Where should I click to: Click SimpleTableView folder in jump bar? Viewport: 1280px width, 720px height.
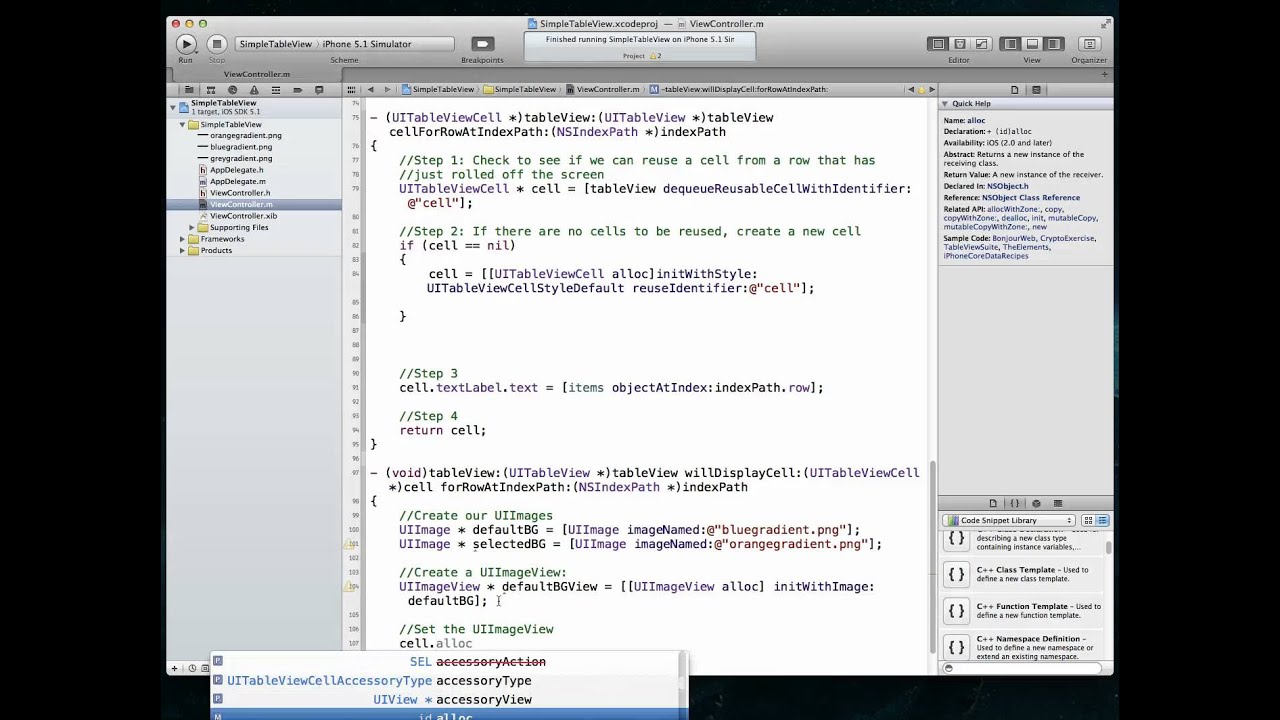520,90
